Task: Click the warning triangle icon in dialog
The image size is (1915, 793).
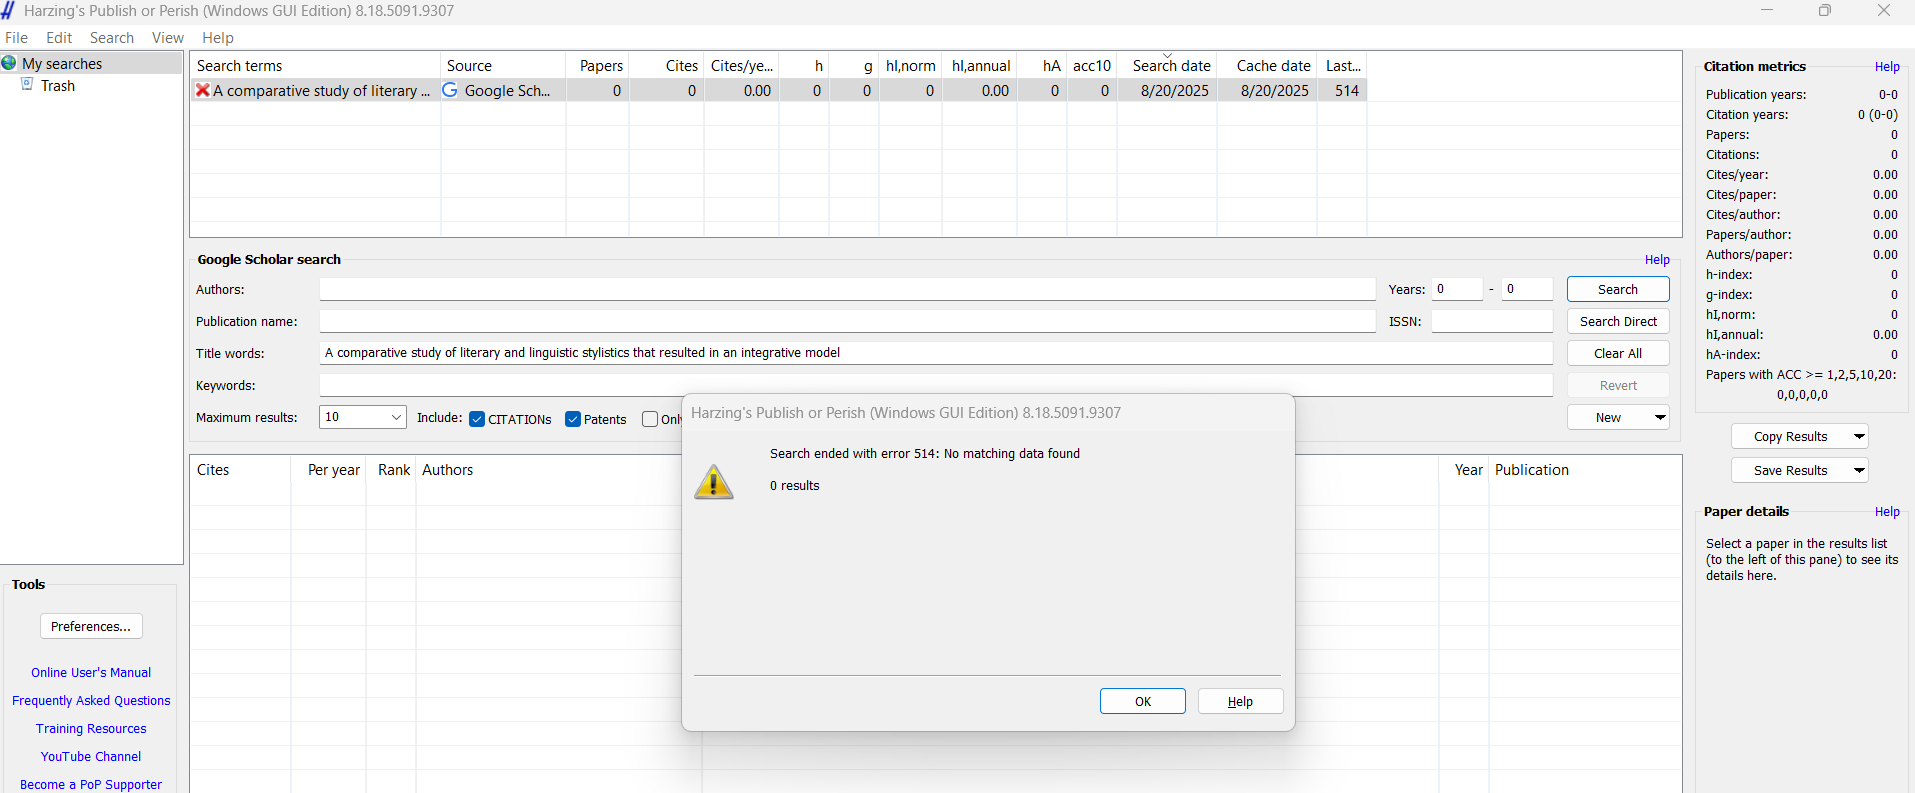Action: tap(713, 482)
